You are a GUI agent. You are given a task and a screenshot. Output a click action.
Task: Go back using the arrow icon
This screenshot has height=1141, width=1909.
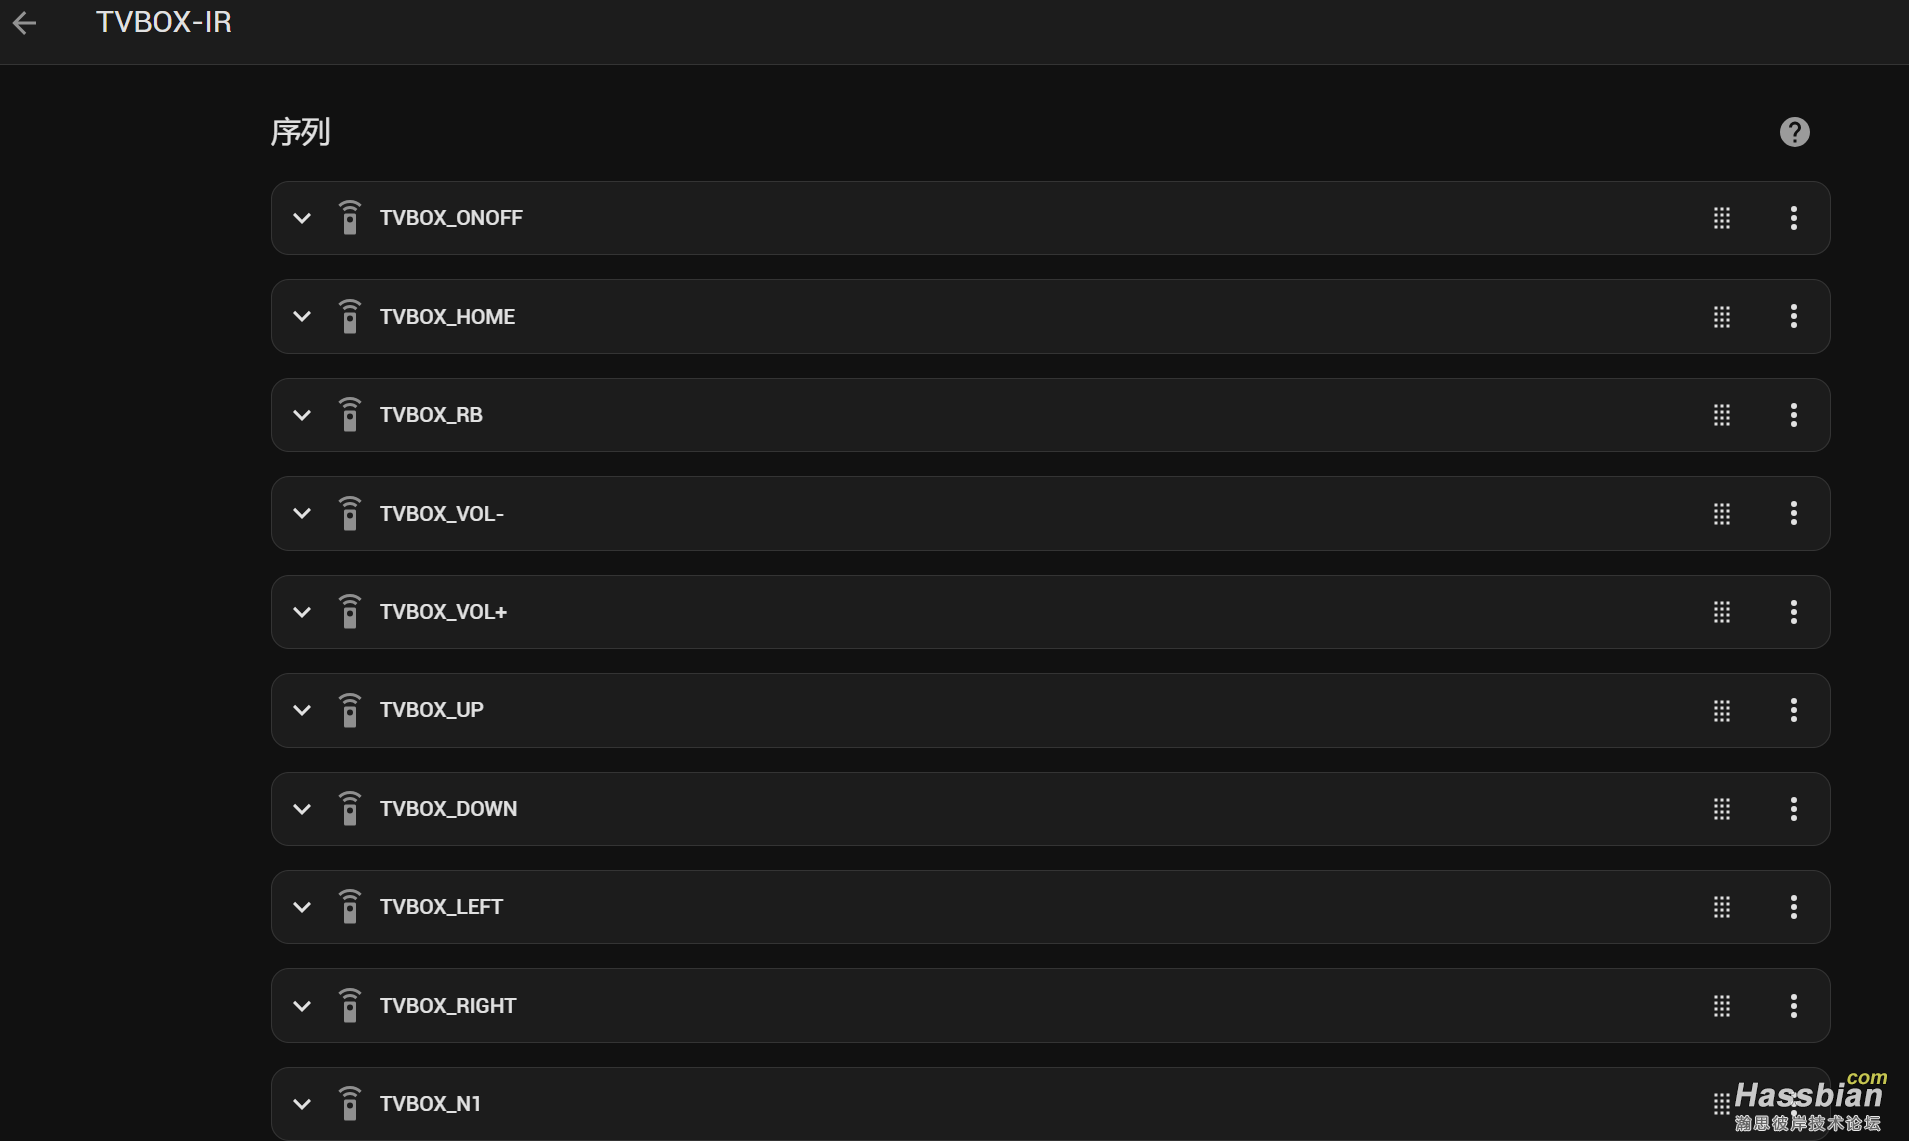[x=25, y=22]
